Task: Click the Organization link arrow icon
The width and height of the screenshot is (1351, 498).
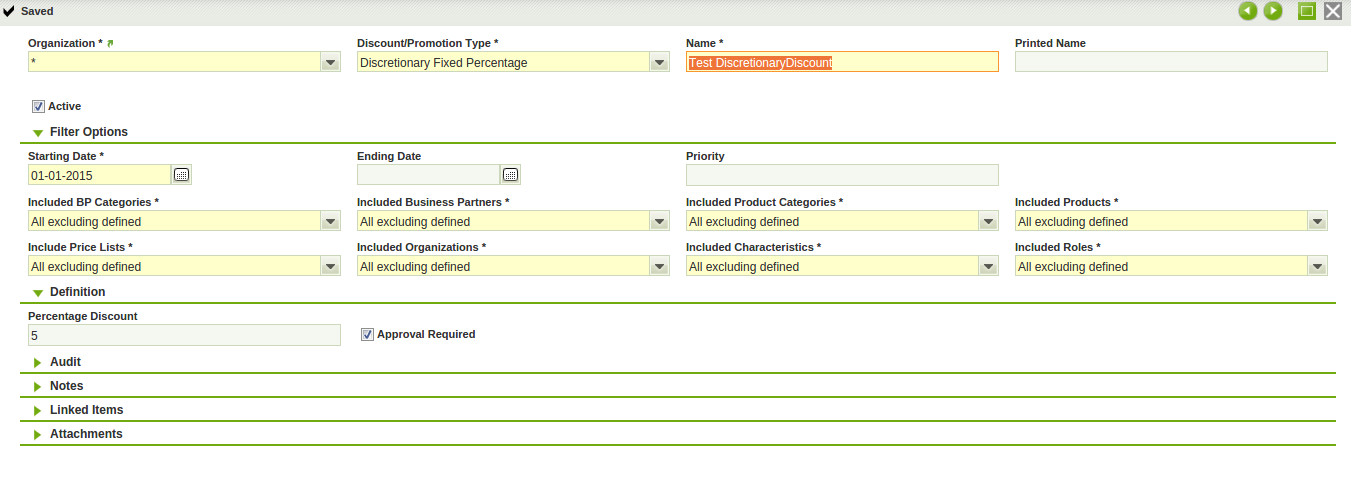Action: (111, 44)
